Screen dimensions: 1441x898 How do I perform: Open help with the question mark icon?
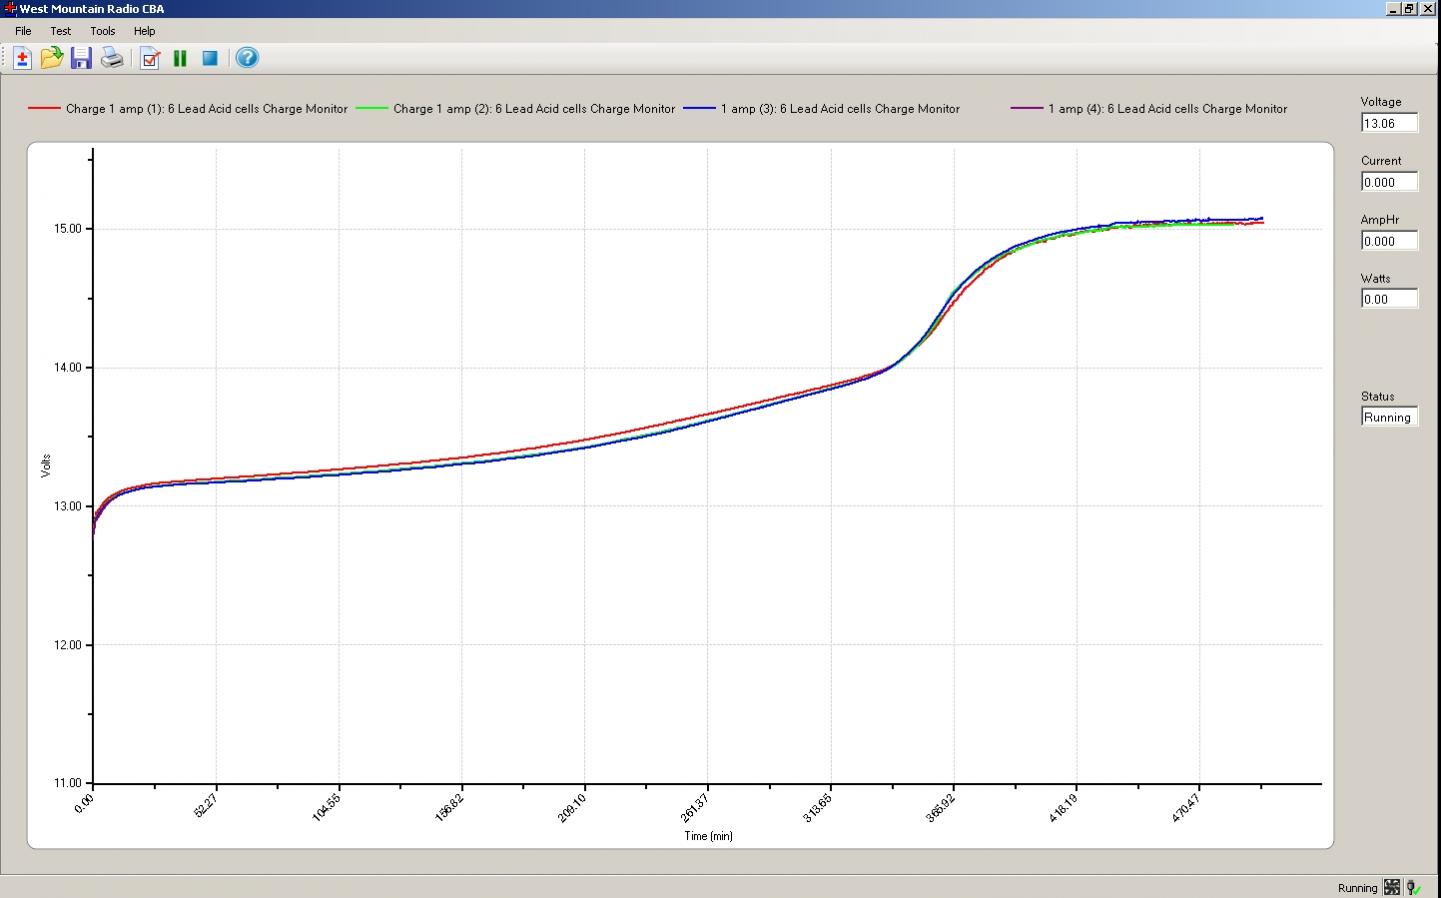coord(247,58)
